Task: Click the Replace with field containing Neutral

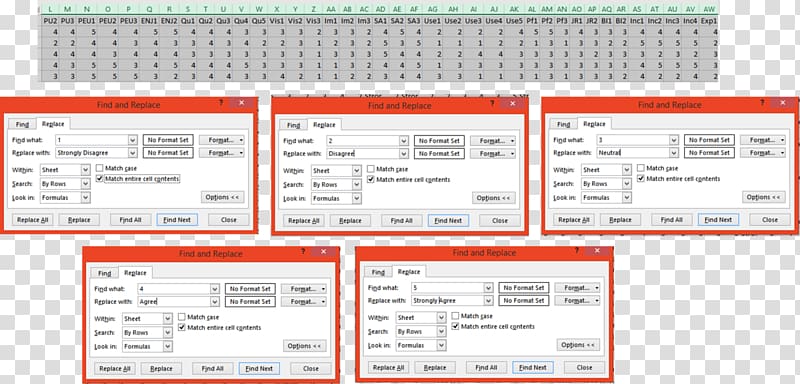Action: tap(637, 152)
